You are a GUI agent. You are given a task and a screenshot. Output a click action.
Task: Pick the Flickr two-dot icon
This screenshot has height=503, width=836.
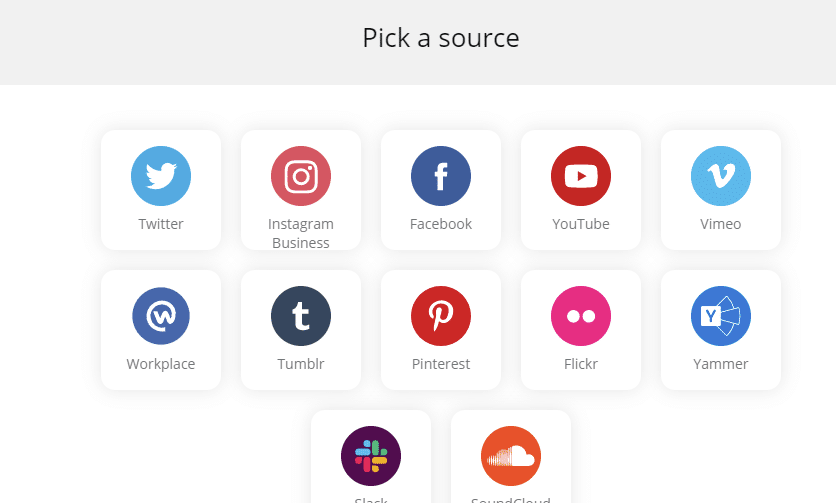pos(581,316)
